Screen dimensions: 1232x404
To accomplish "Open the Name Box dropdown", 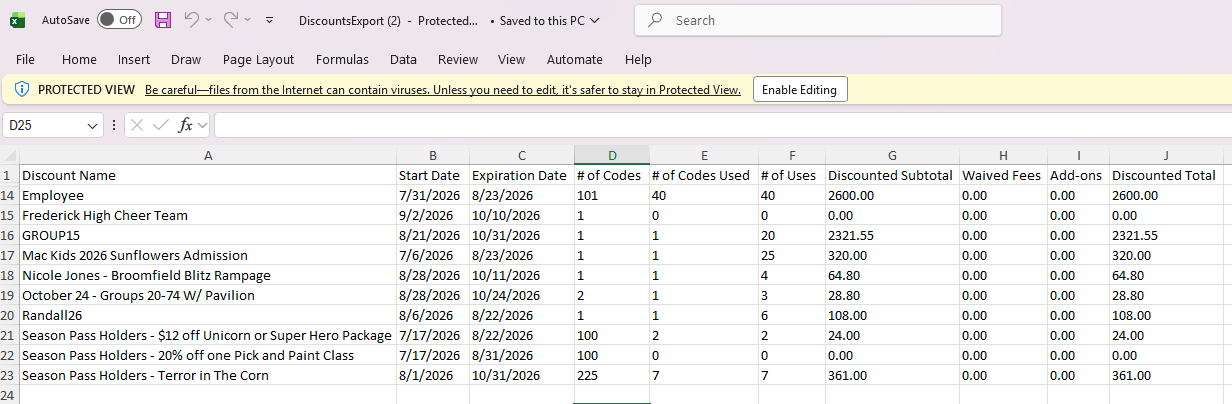I will 93,125.
